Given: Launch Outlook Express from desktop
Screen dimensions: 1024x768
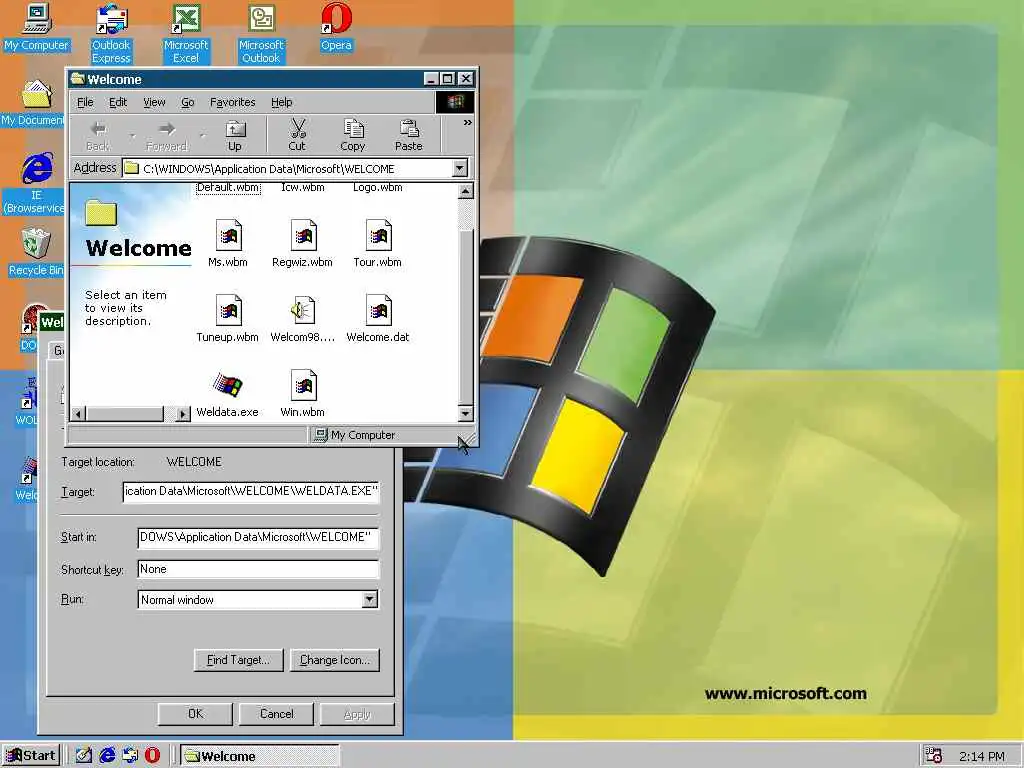Looking at the screenshot, I should pos(111,33).
